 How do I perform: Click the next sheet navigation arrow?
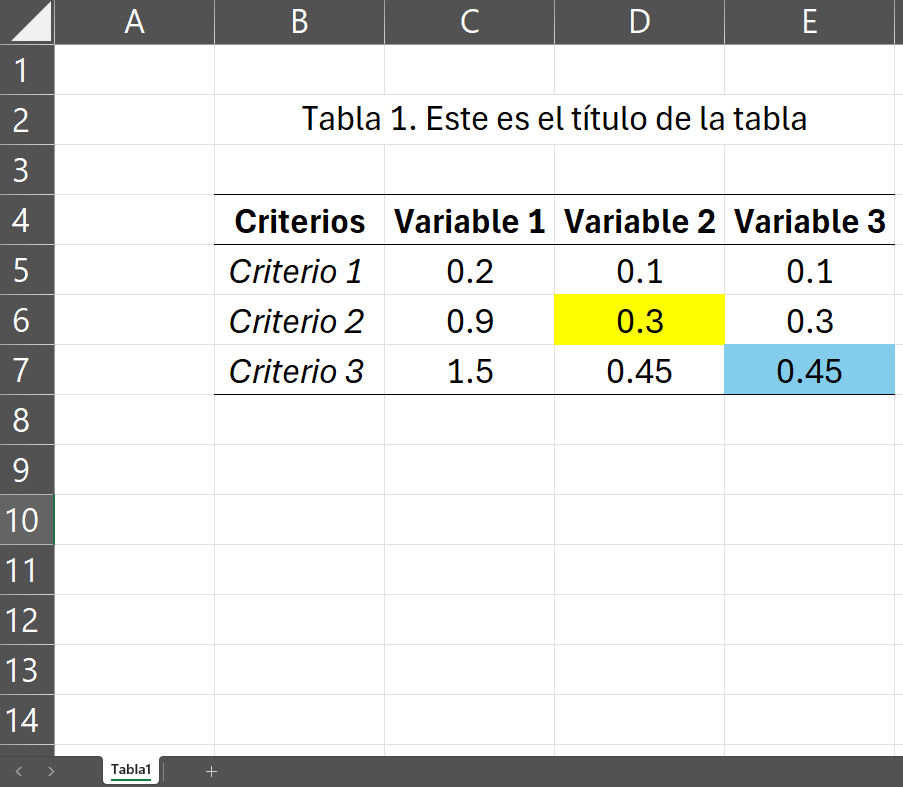coord(51,771)
